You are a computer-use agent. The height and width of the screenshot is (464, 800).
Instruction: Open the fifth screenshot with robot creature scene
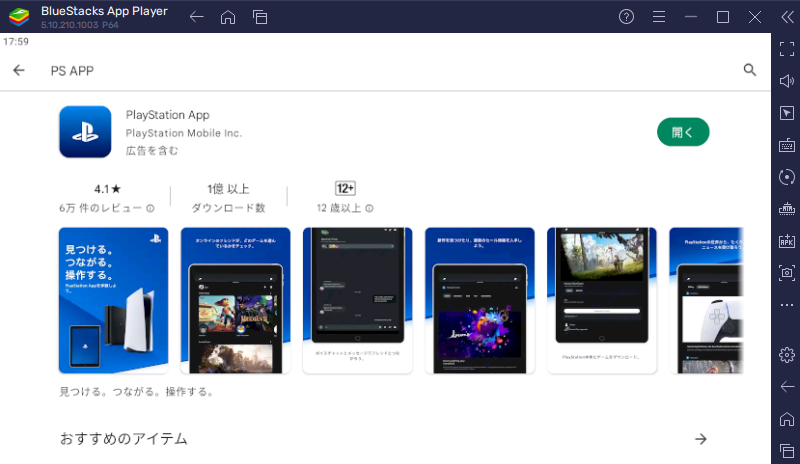pyautogui.click(x=602, y=301)
